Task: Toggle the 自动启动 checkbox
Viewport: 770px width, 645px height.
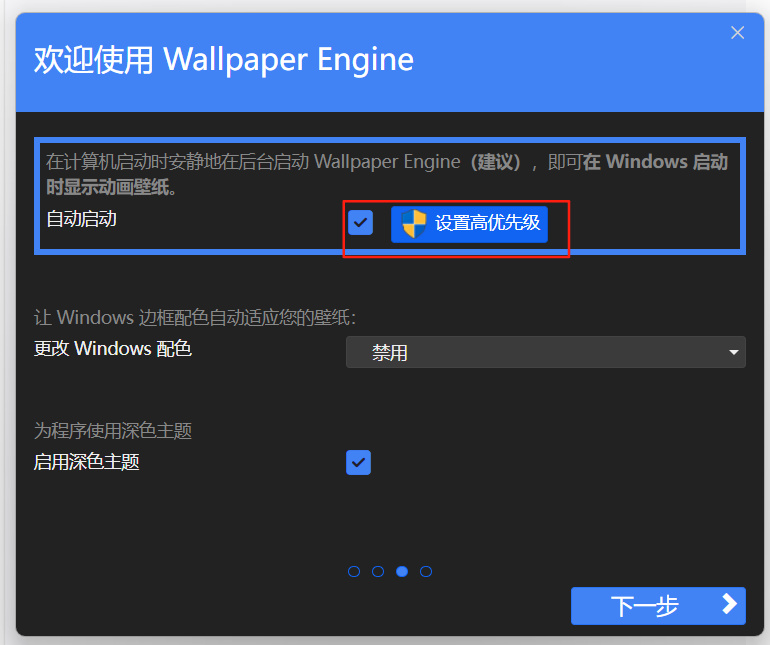Action: coord(360,223)
